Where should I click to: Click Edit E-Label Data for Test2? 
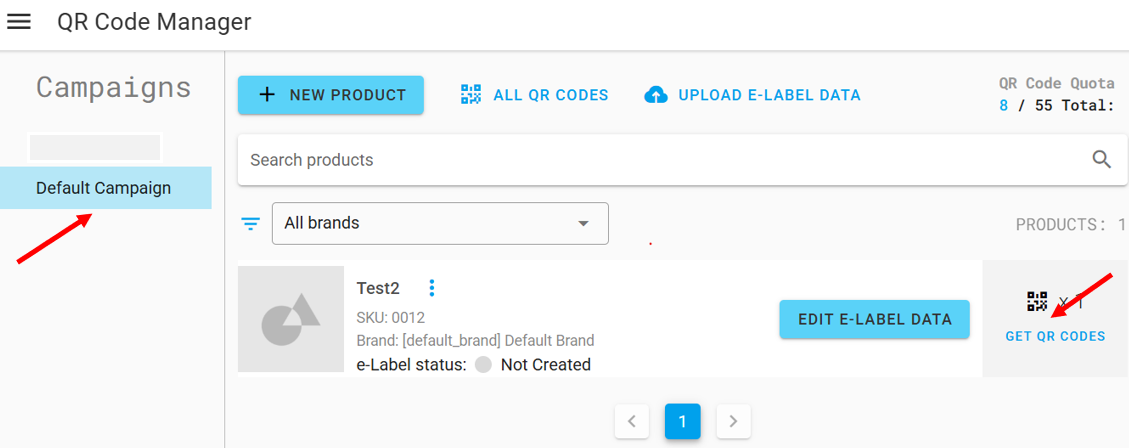(x=874, y=319)
